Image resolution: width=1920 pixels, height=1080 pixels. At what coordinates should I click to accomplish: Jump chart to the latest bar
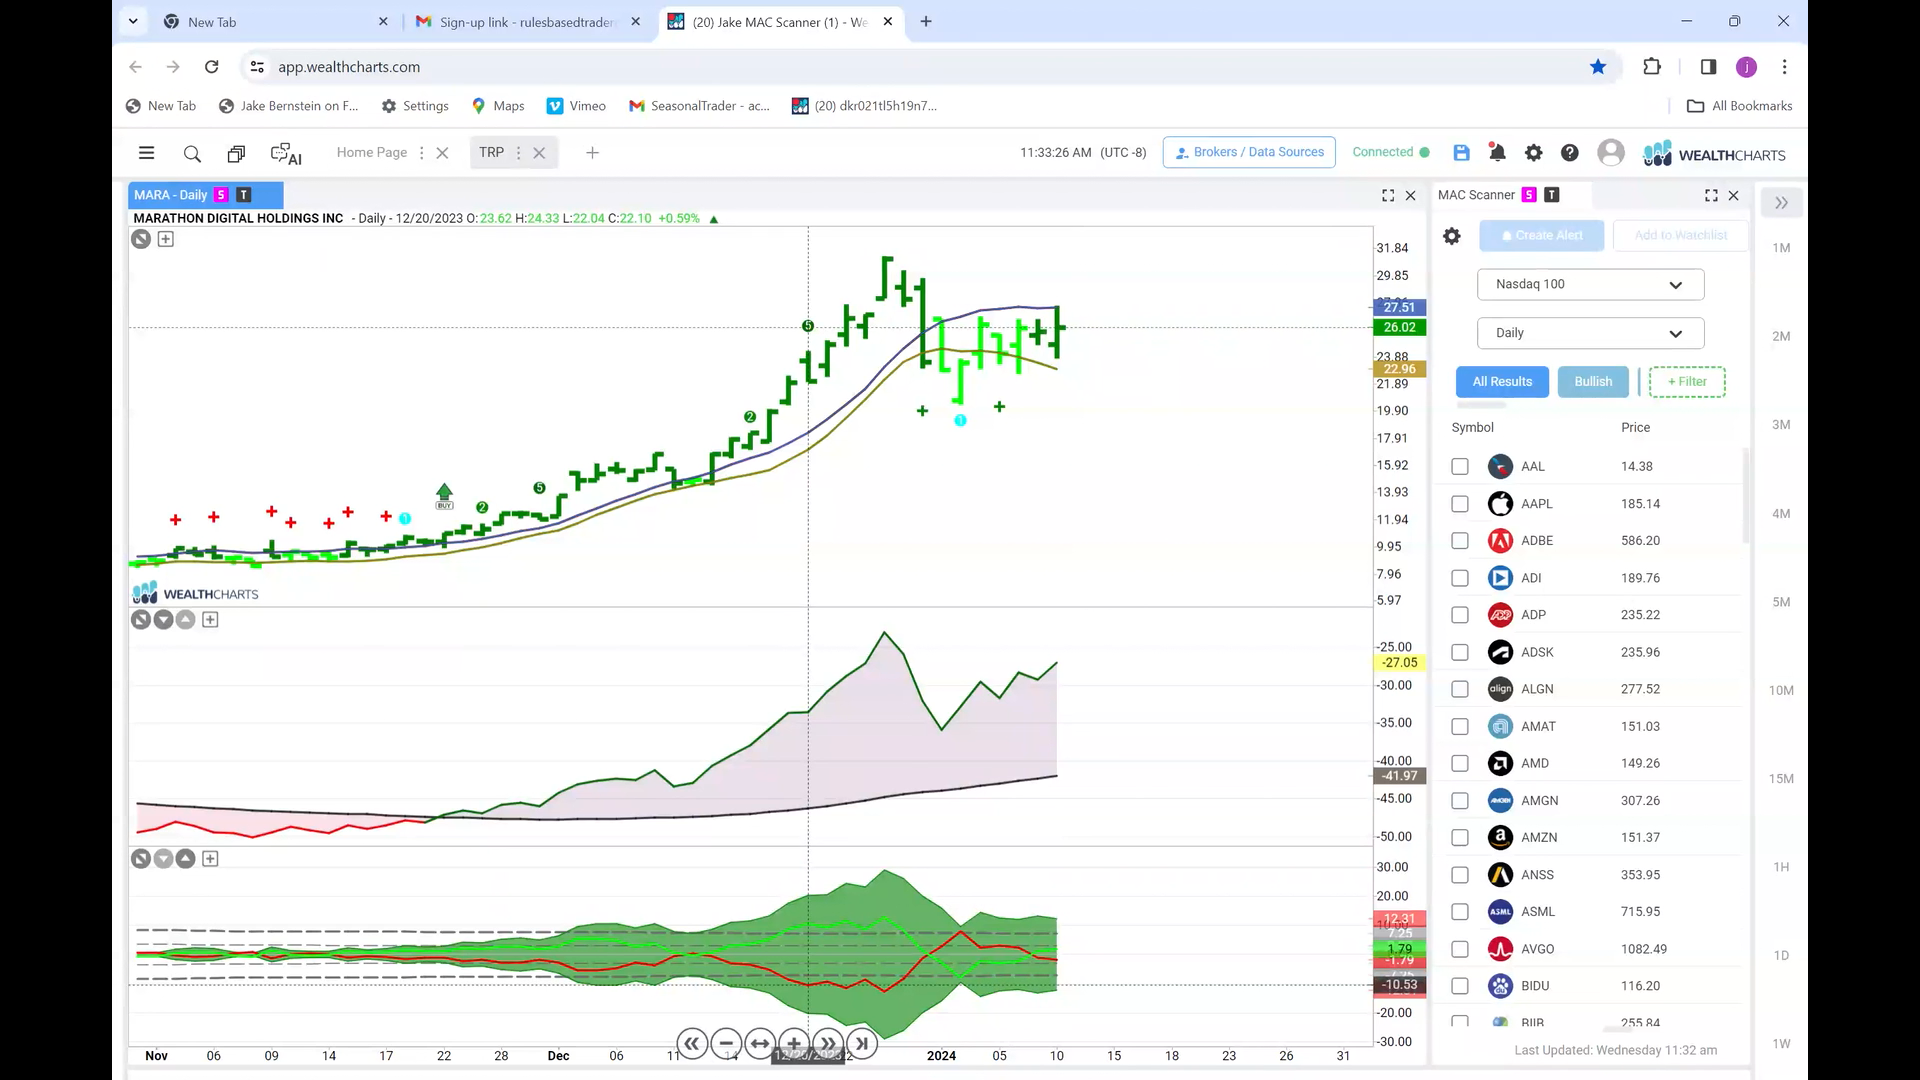tap(862, 1044)
